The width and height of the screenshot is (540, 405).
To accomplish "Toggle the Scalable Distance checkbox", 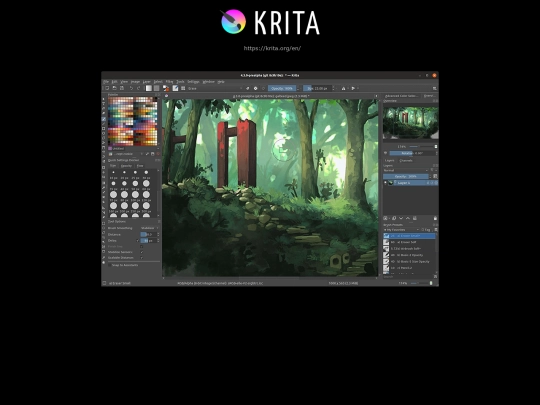I will [x=142, y=258].
